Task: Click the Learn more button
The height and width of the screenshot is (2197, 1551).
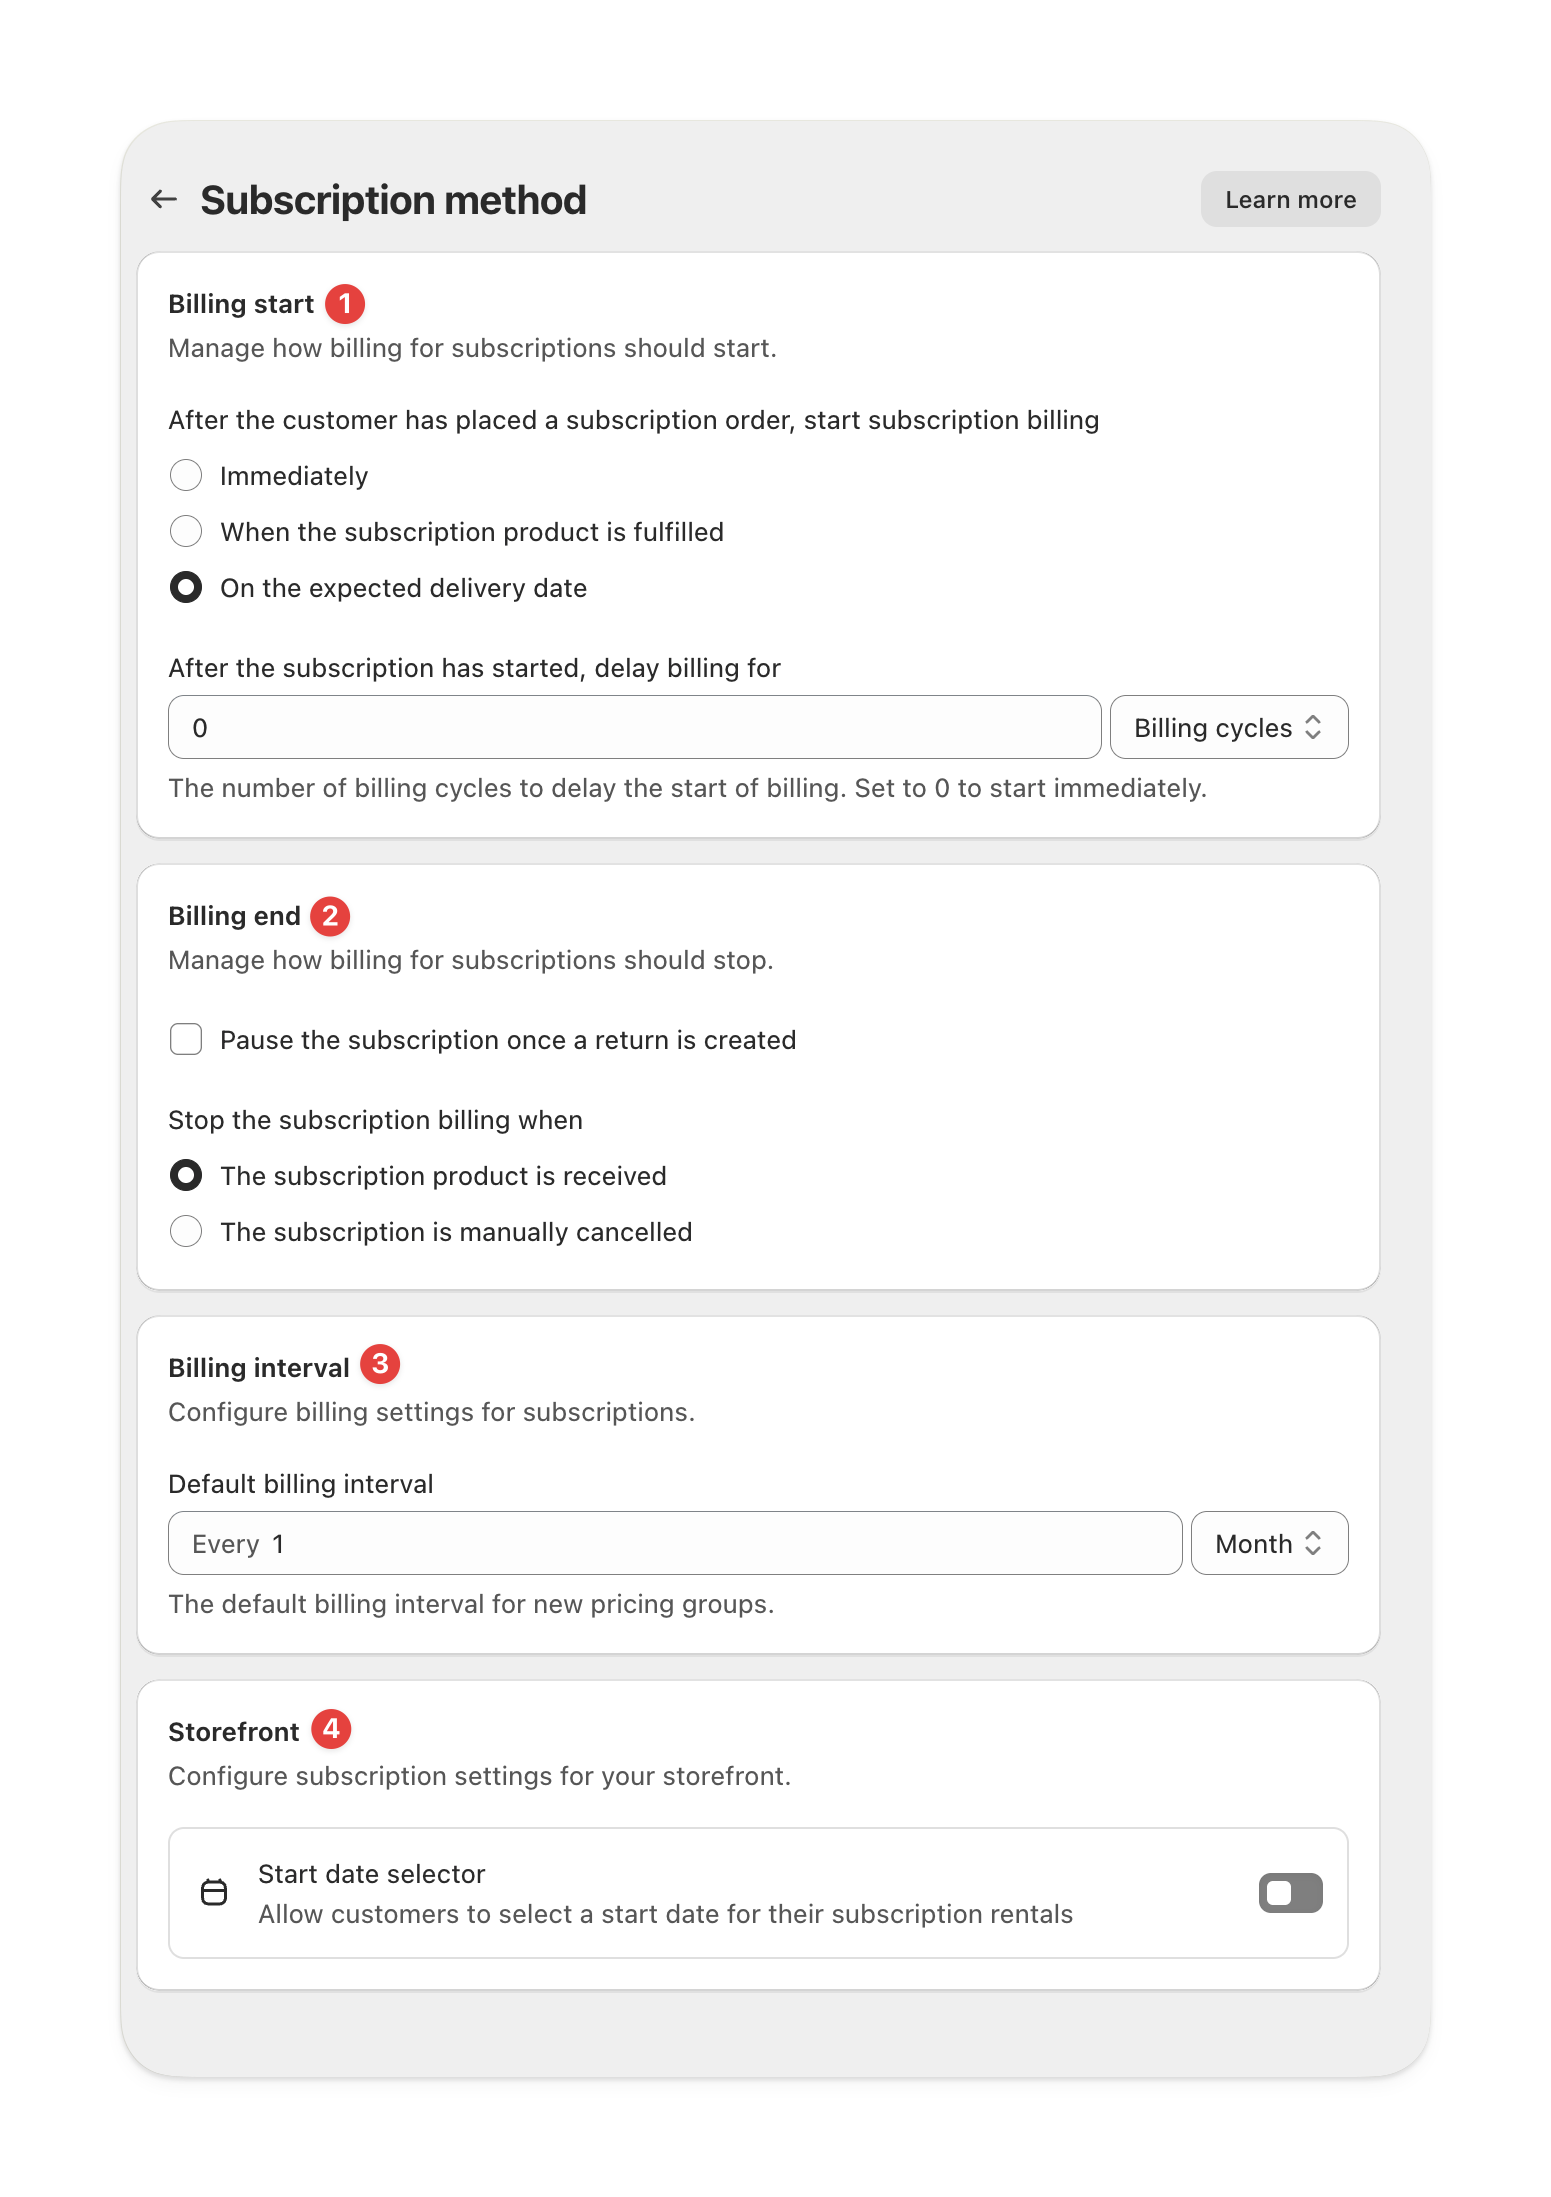Action: pyautogui.click(x=1289, y=199)
